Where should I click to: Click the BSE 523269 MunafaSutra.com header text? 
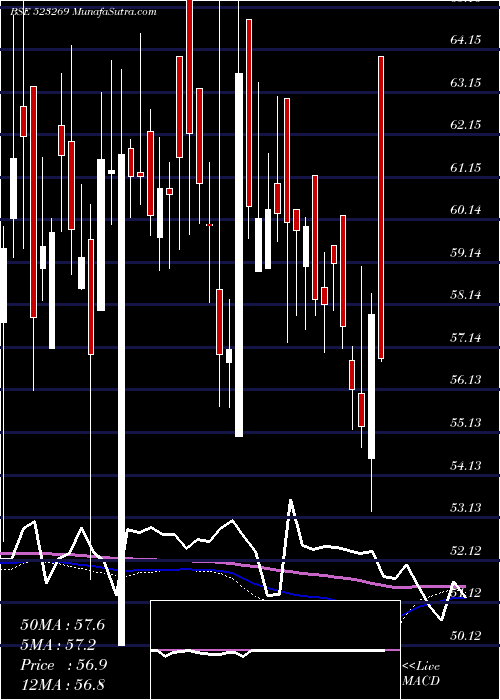pos(83,12)
